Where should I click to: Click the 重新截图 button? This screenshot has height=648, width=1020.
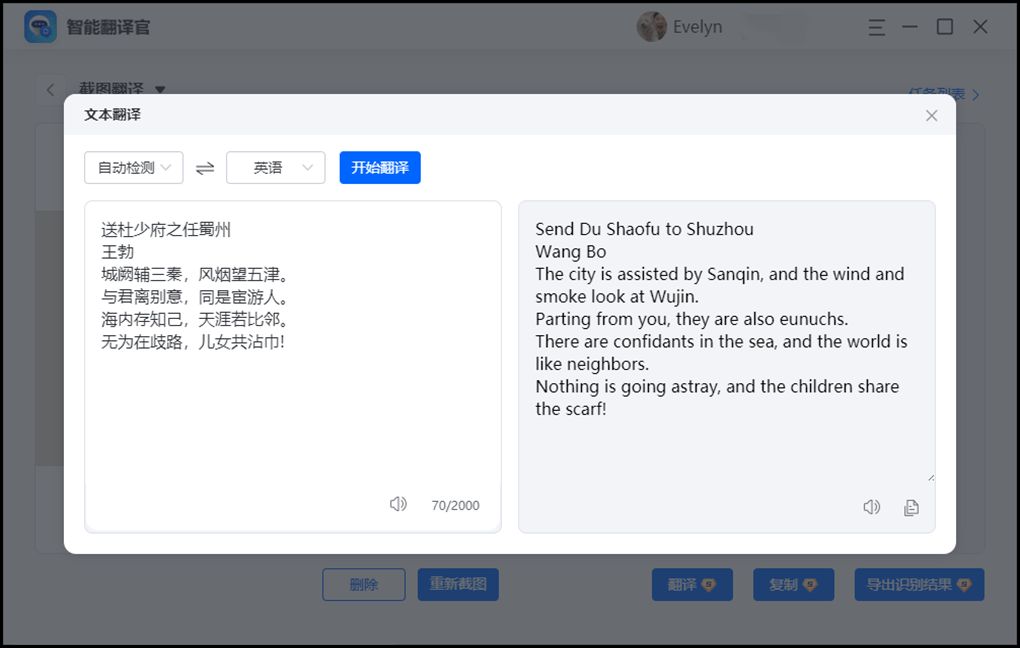click(458, 584)
